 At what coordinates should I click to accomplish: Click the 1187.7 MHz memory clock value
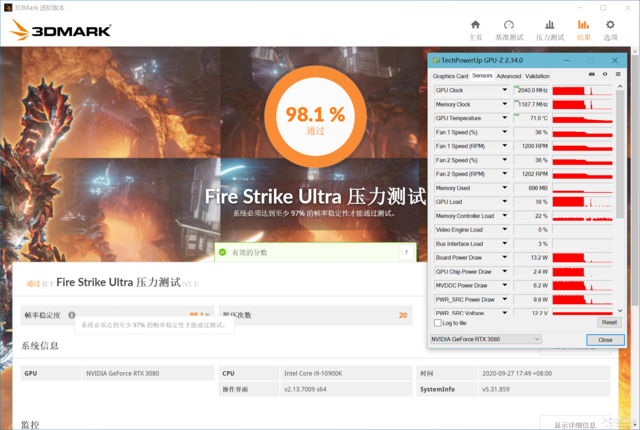[x=531, y=104]
